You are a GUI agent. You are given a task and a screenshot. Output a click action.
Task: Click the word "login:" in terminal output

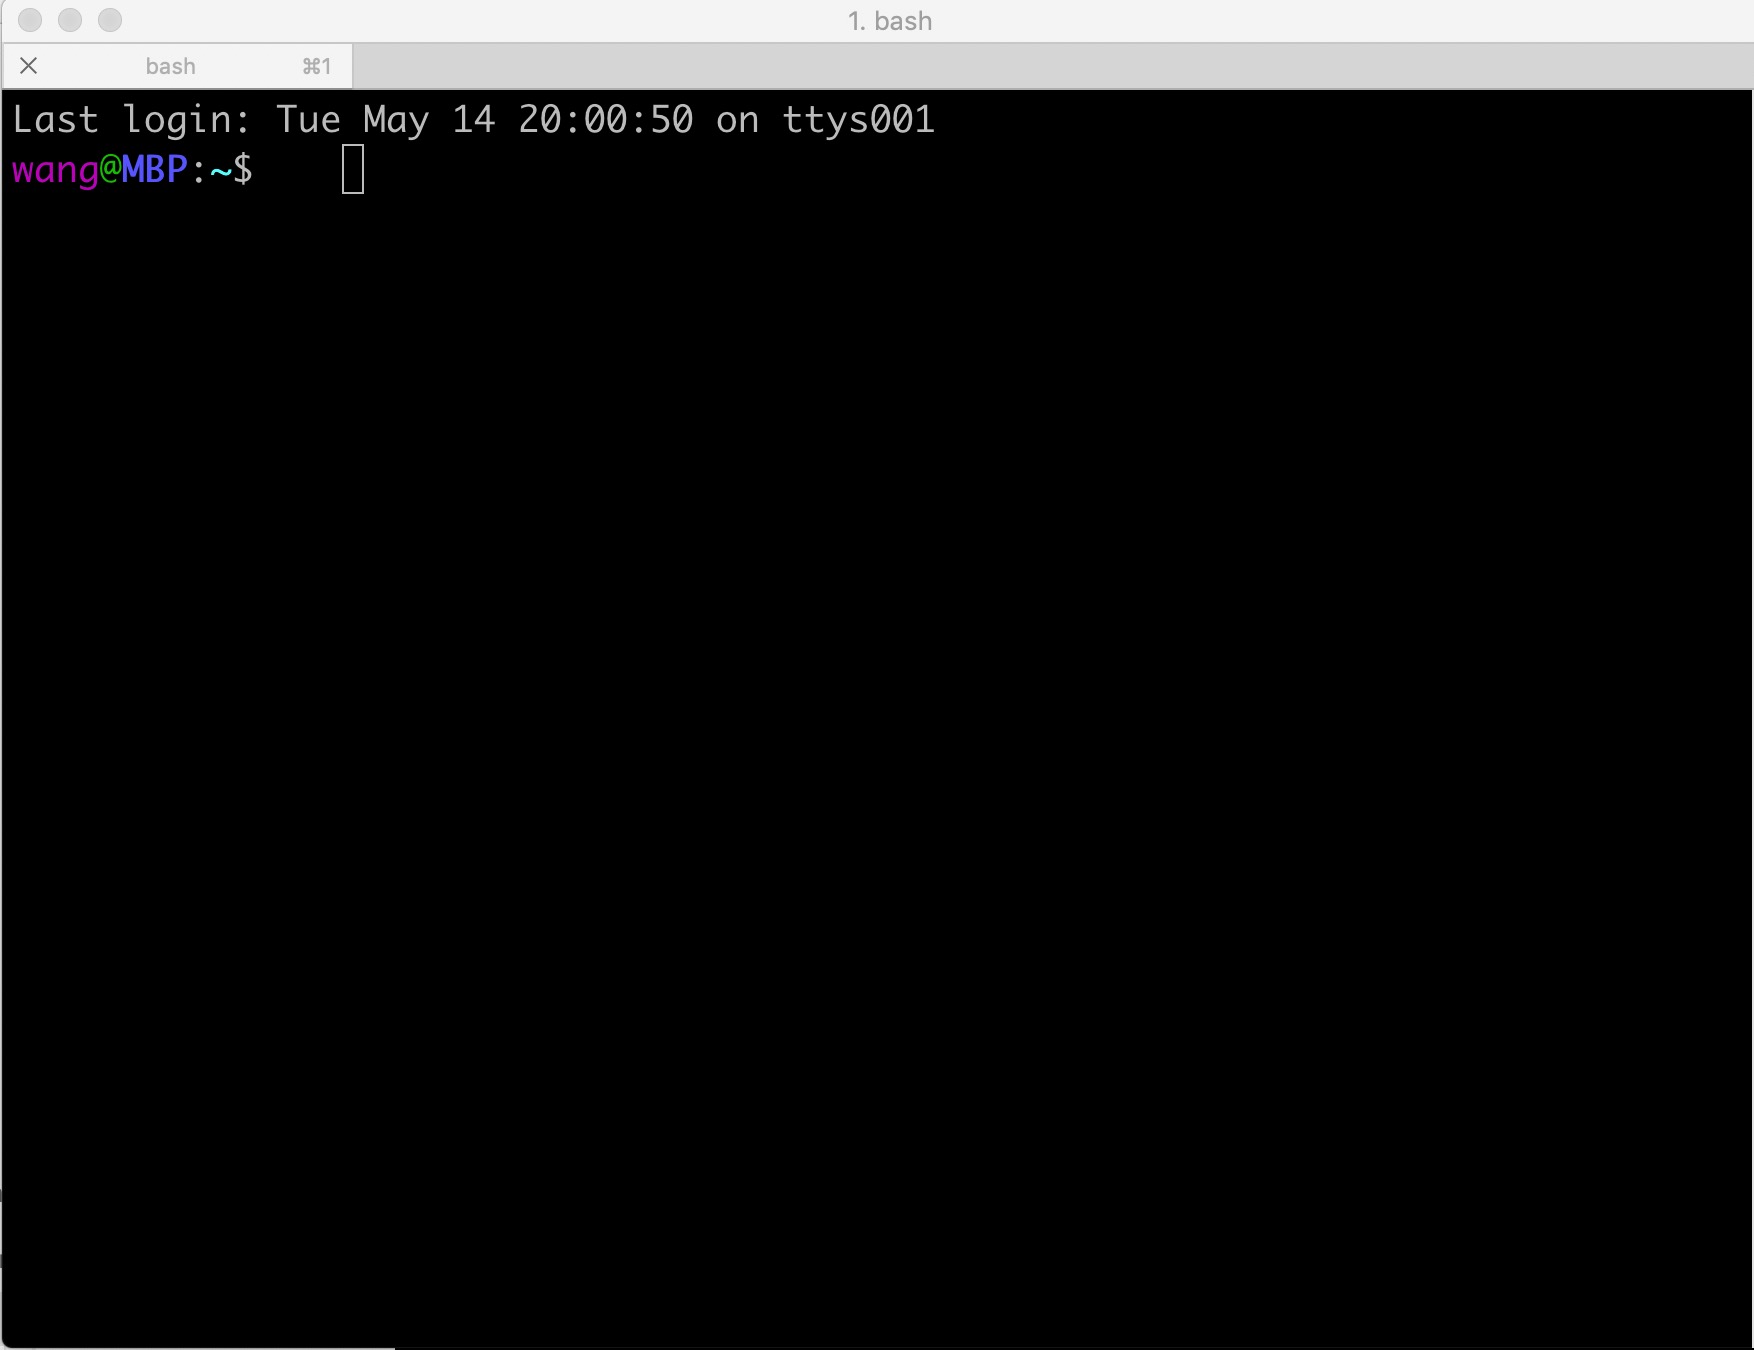tap(187, 121)
